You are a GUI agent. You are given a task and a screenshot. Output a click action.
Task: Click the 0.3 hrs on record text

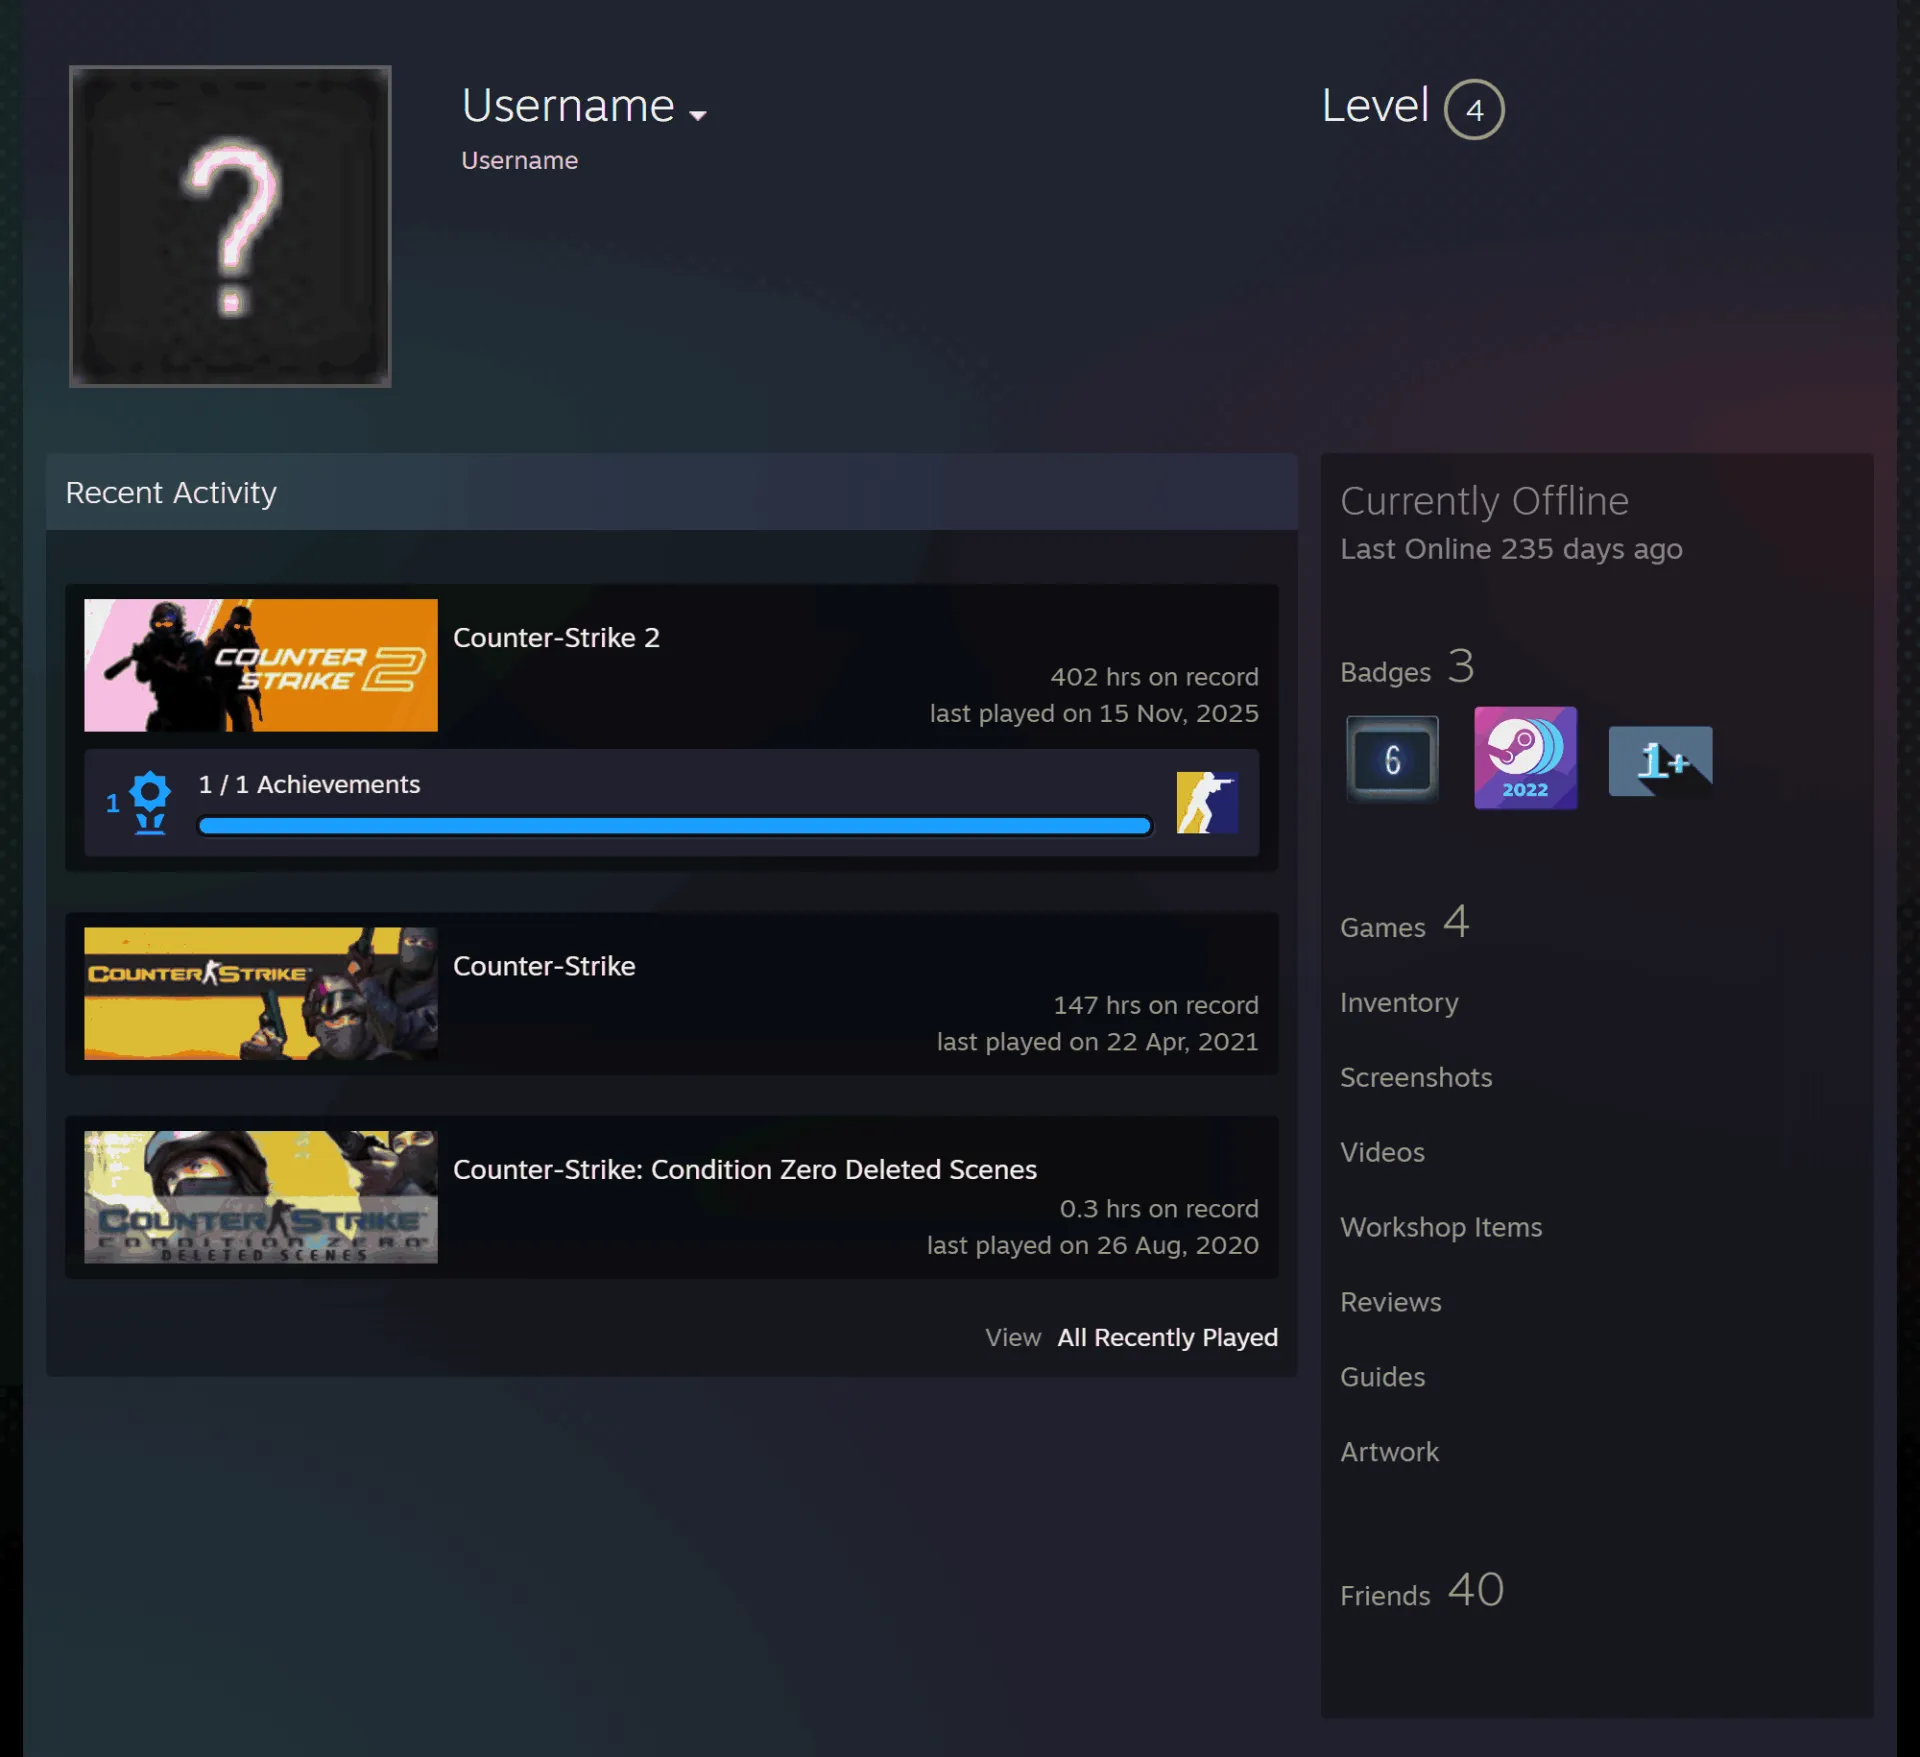[1159, 1209]
